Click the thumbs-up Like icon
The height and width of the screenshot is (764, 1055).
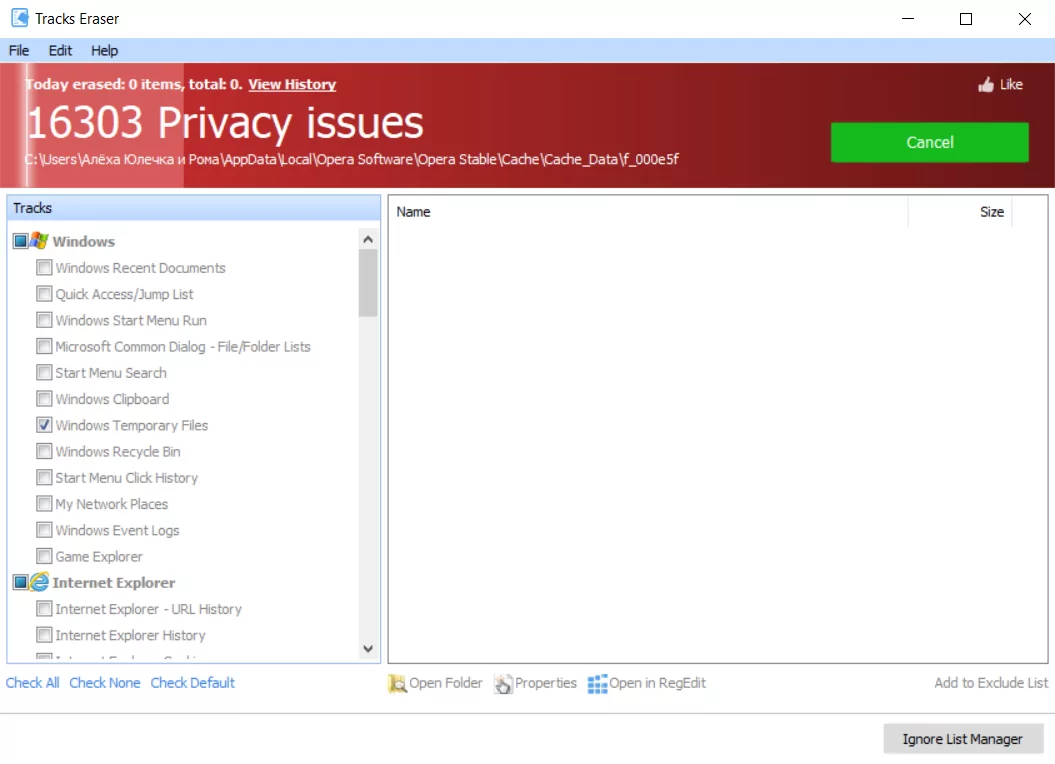[986, 84]
